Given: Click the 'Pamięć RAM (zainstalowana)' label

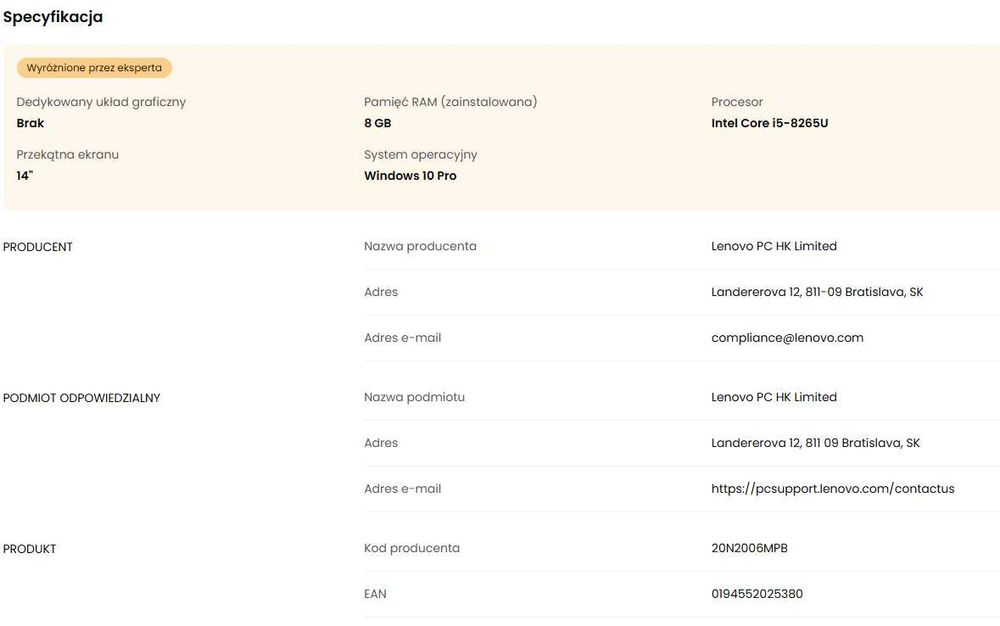Looking at the screenshot, I should (450, 102).
